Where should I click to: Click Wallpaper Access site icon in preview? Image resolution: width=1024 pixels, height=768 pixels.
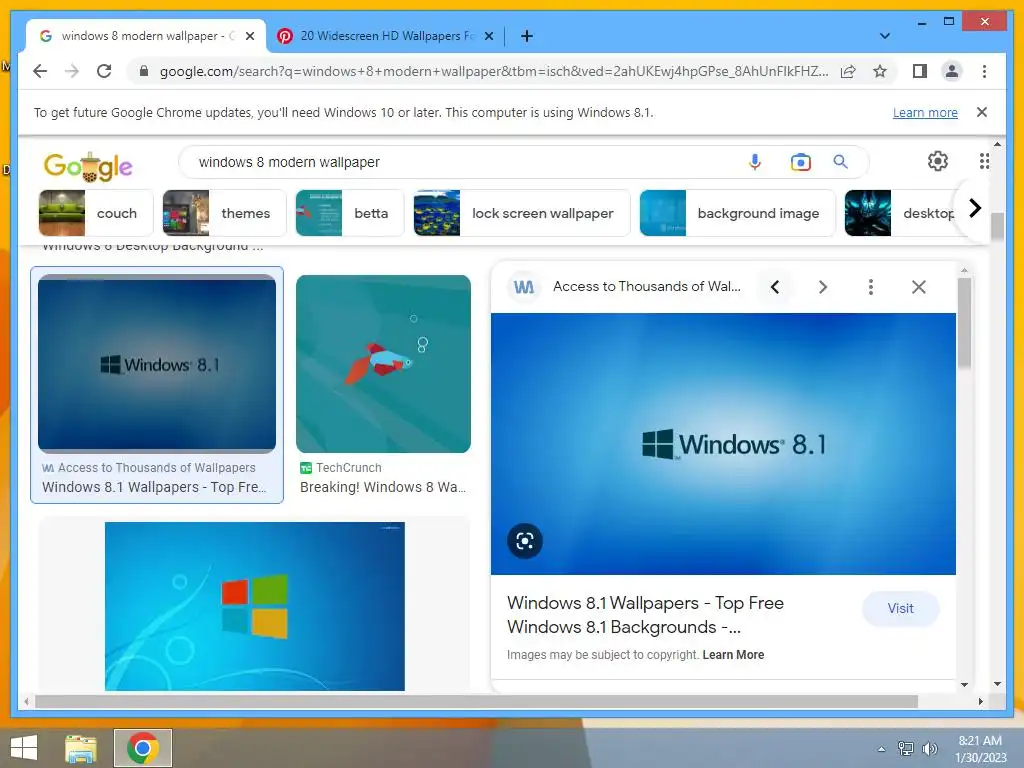point(524,287)
